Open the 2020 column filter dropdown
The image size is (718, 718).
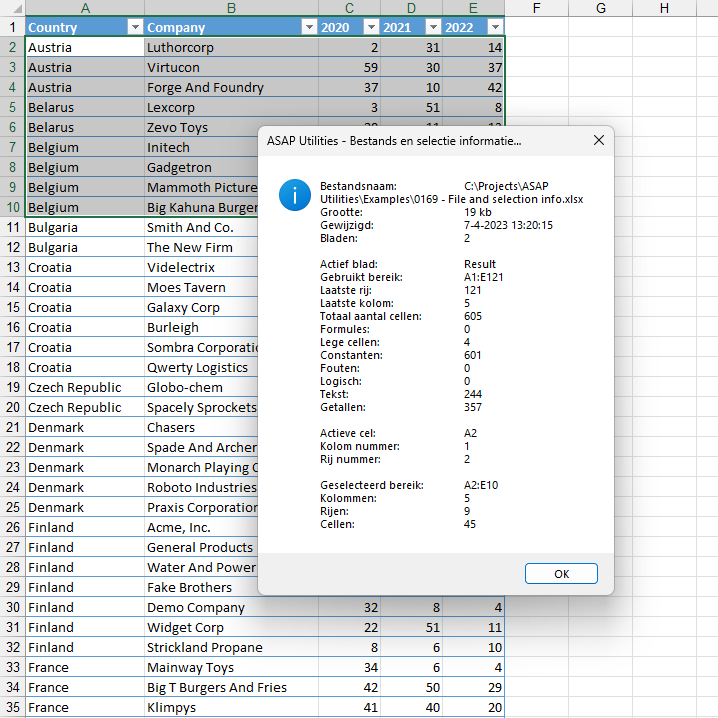(371, 27)
